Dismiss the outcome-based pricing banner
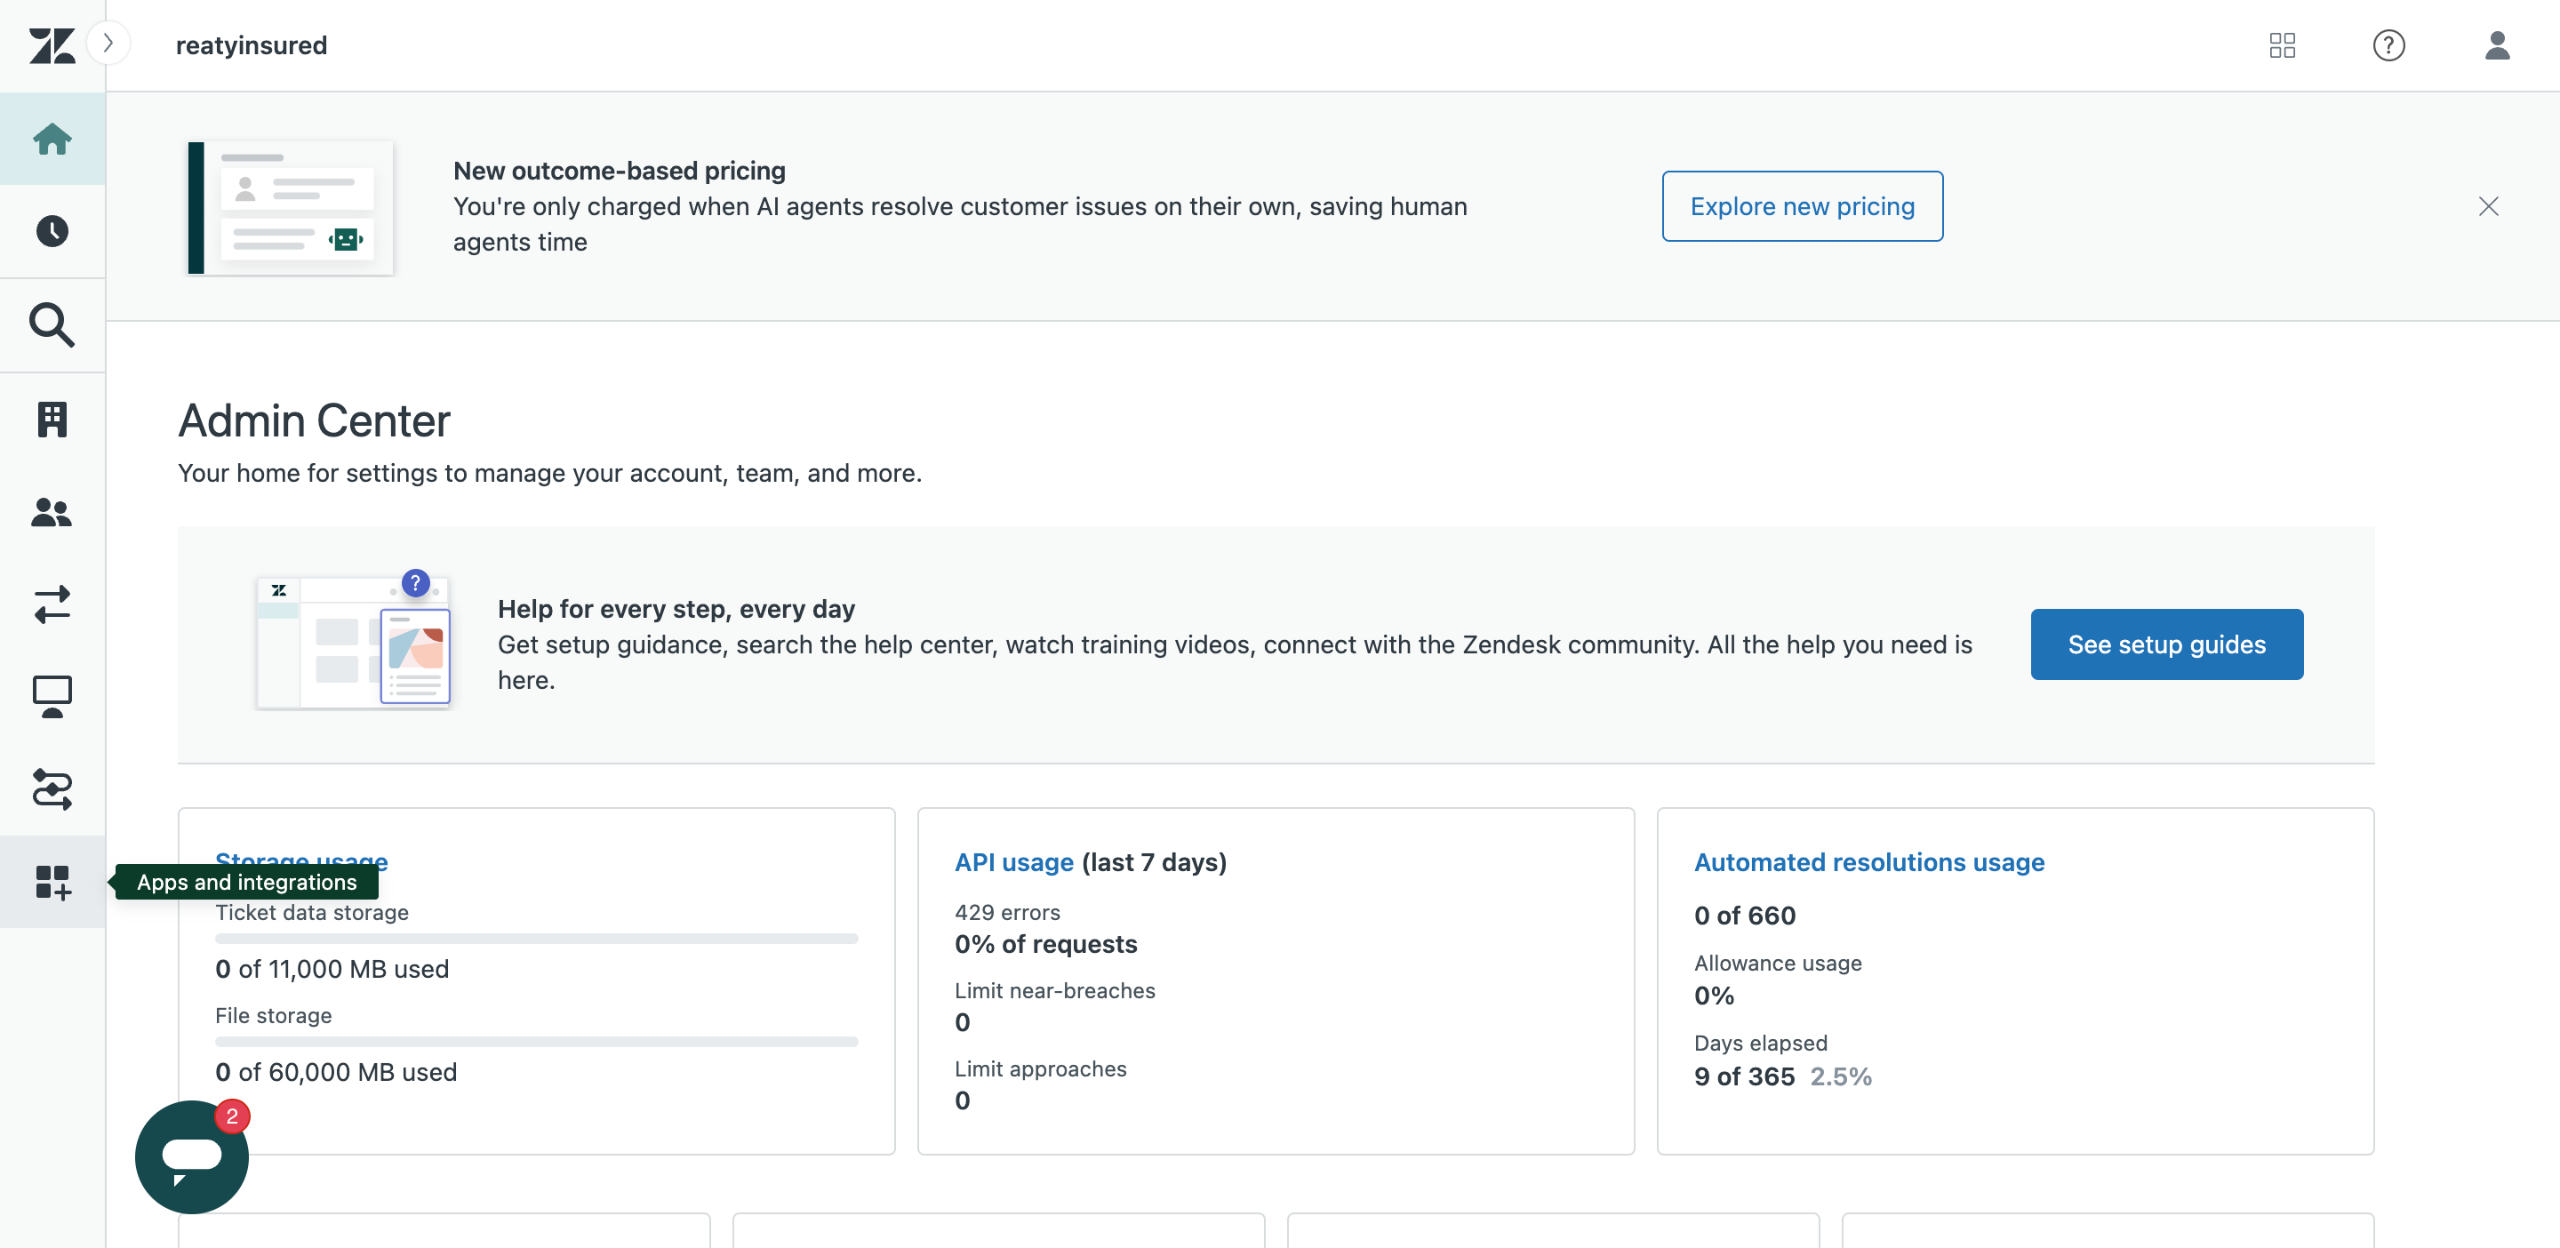The image size is (2560, 1248). pyautogui.click(x=2489, y=206)
